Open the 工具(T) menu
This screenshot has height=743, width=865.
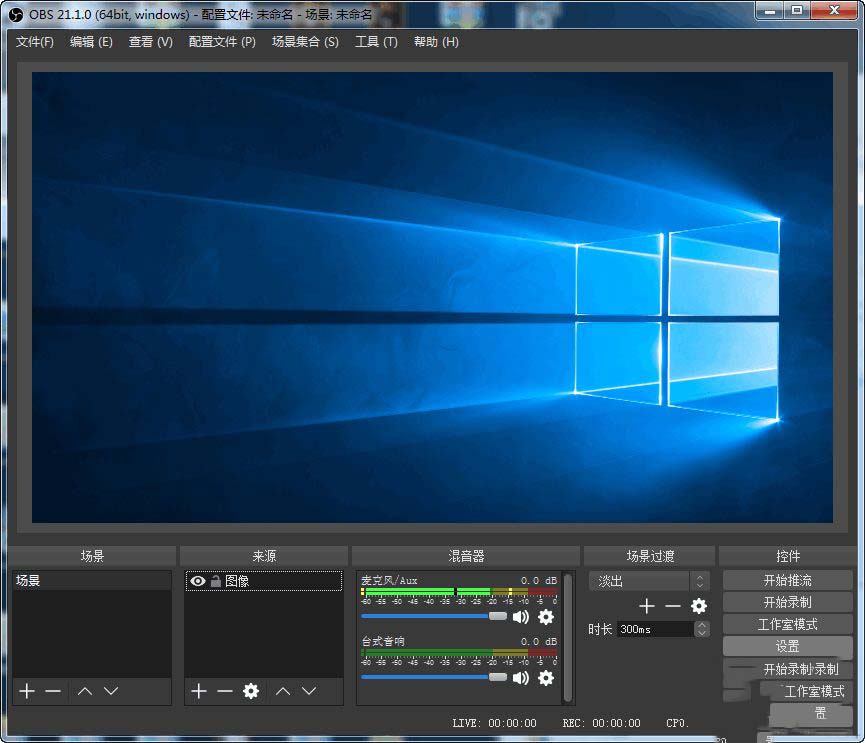pyautogui.click(x=376, y=42)
